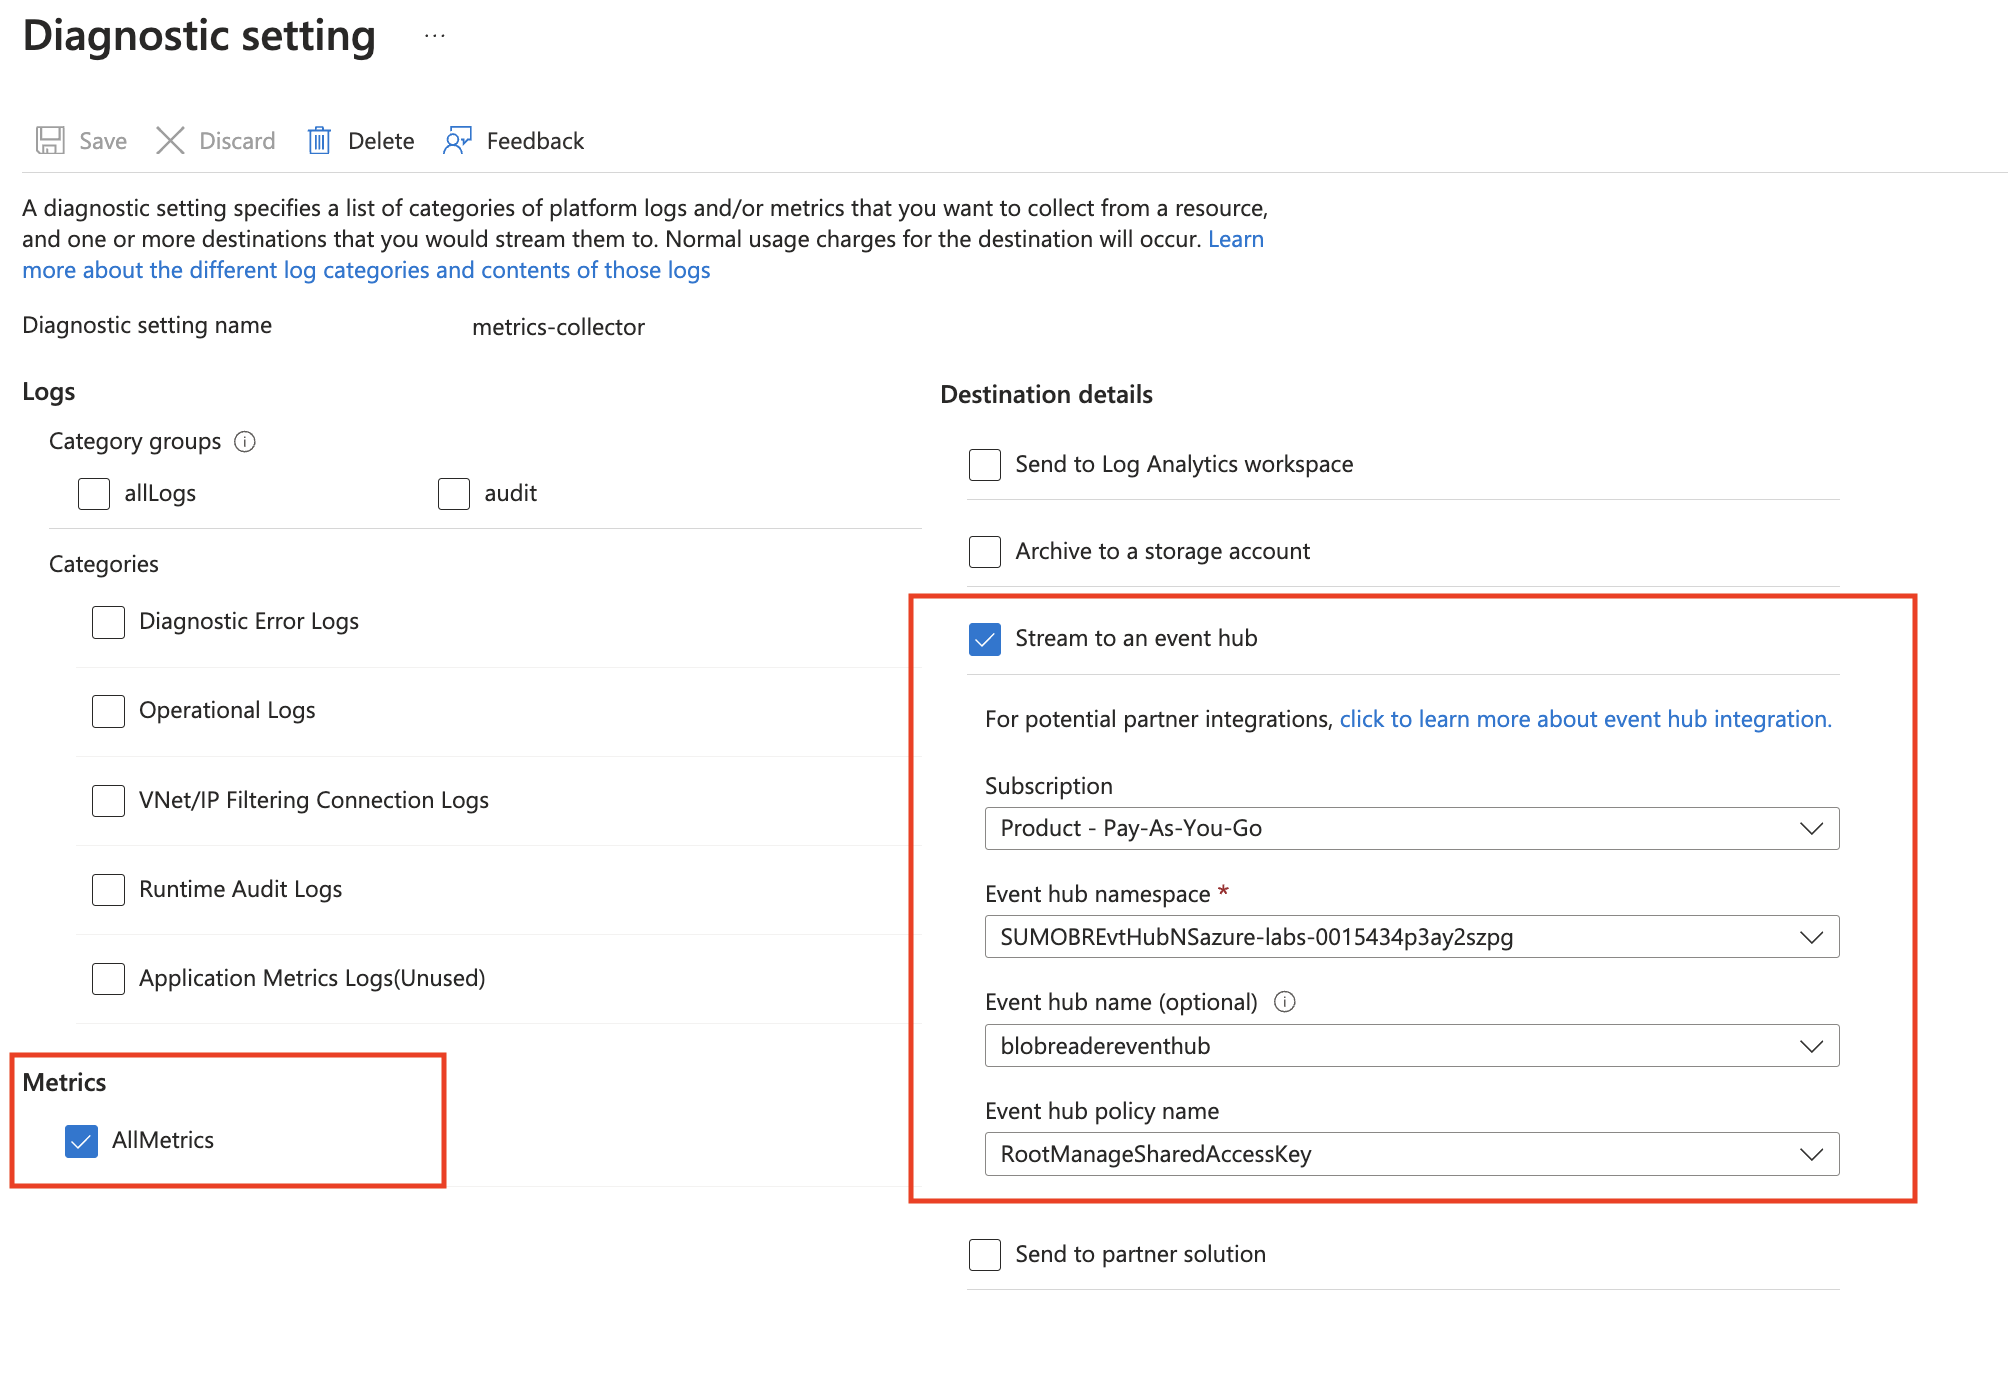The width and height of the screenshot is (2008, 1396).
Task: Enable the allLogs category group checkbox
Action: (94, 493)
